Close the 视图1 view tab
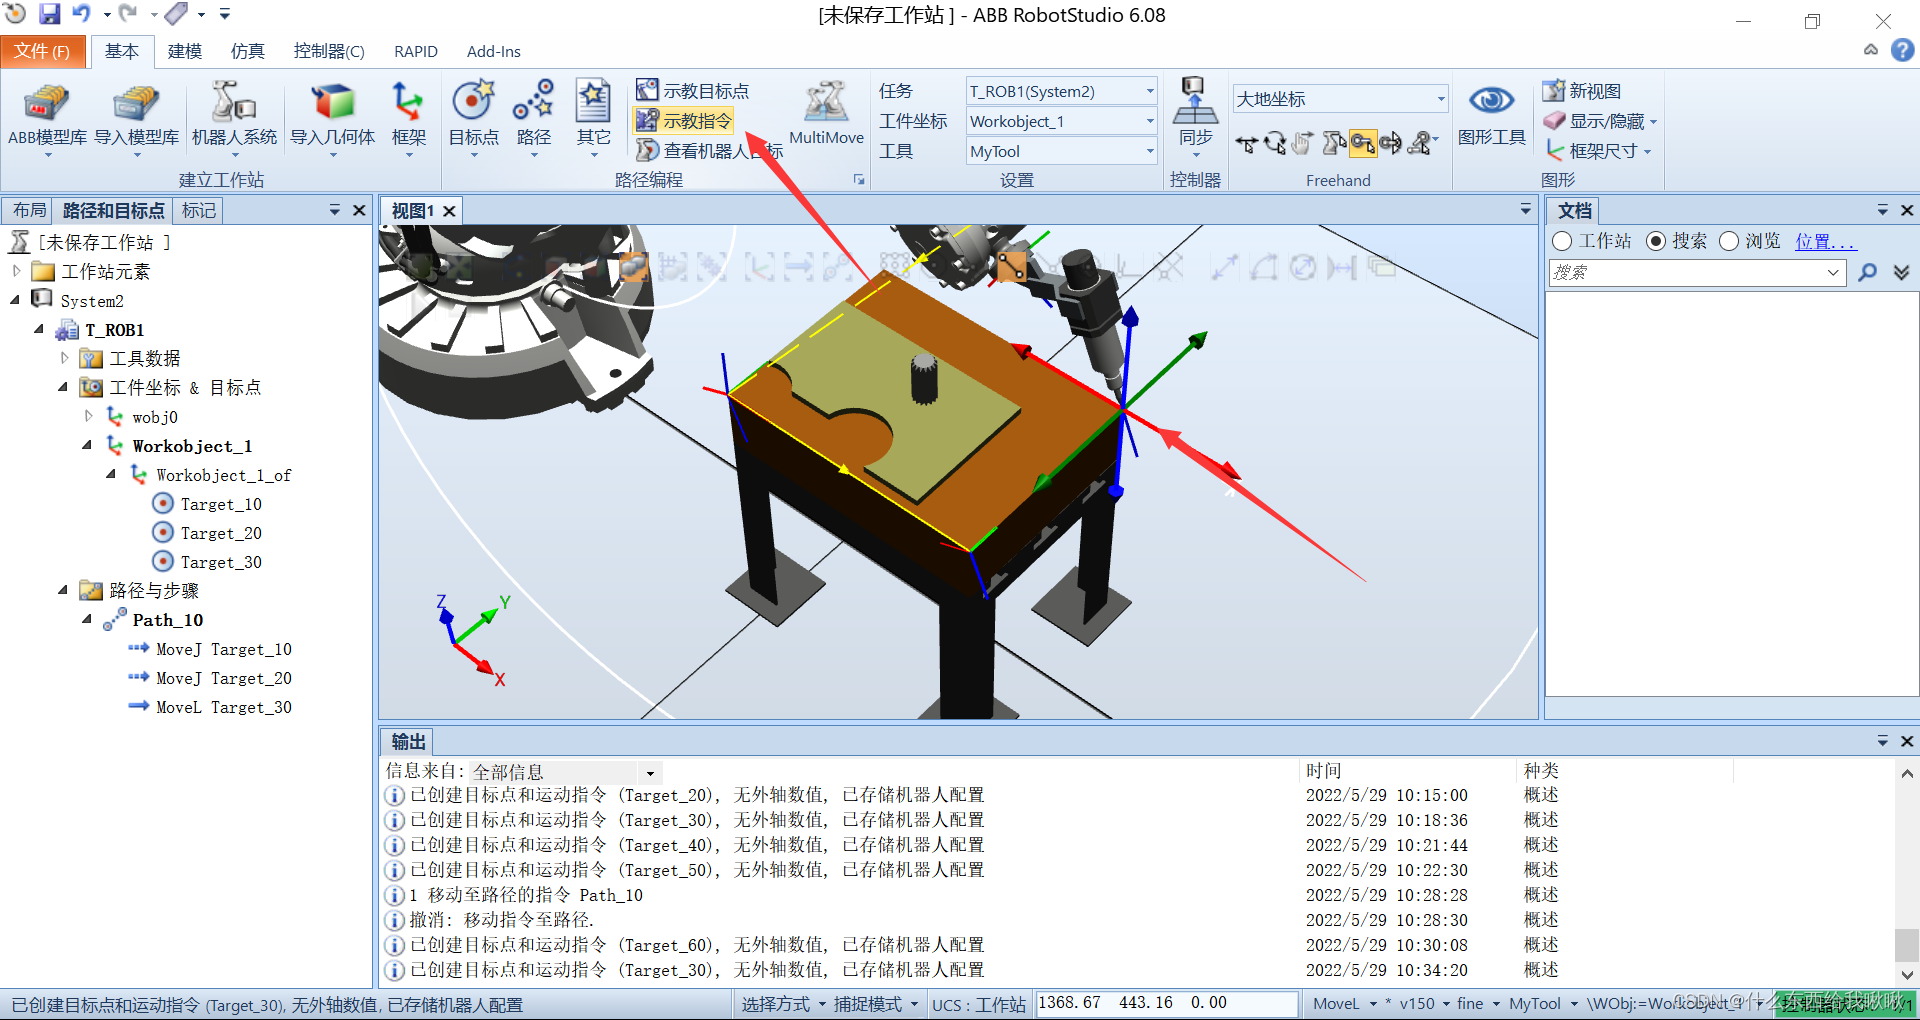Viewport: 1920px width, 1020px height. coord(450,211)
